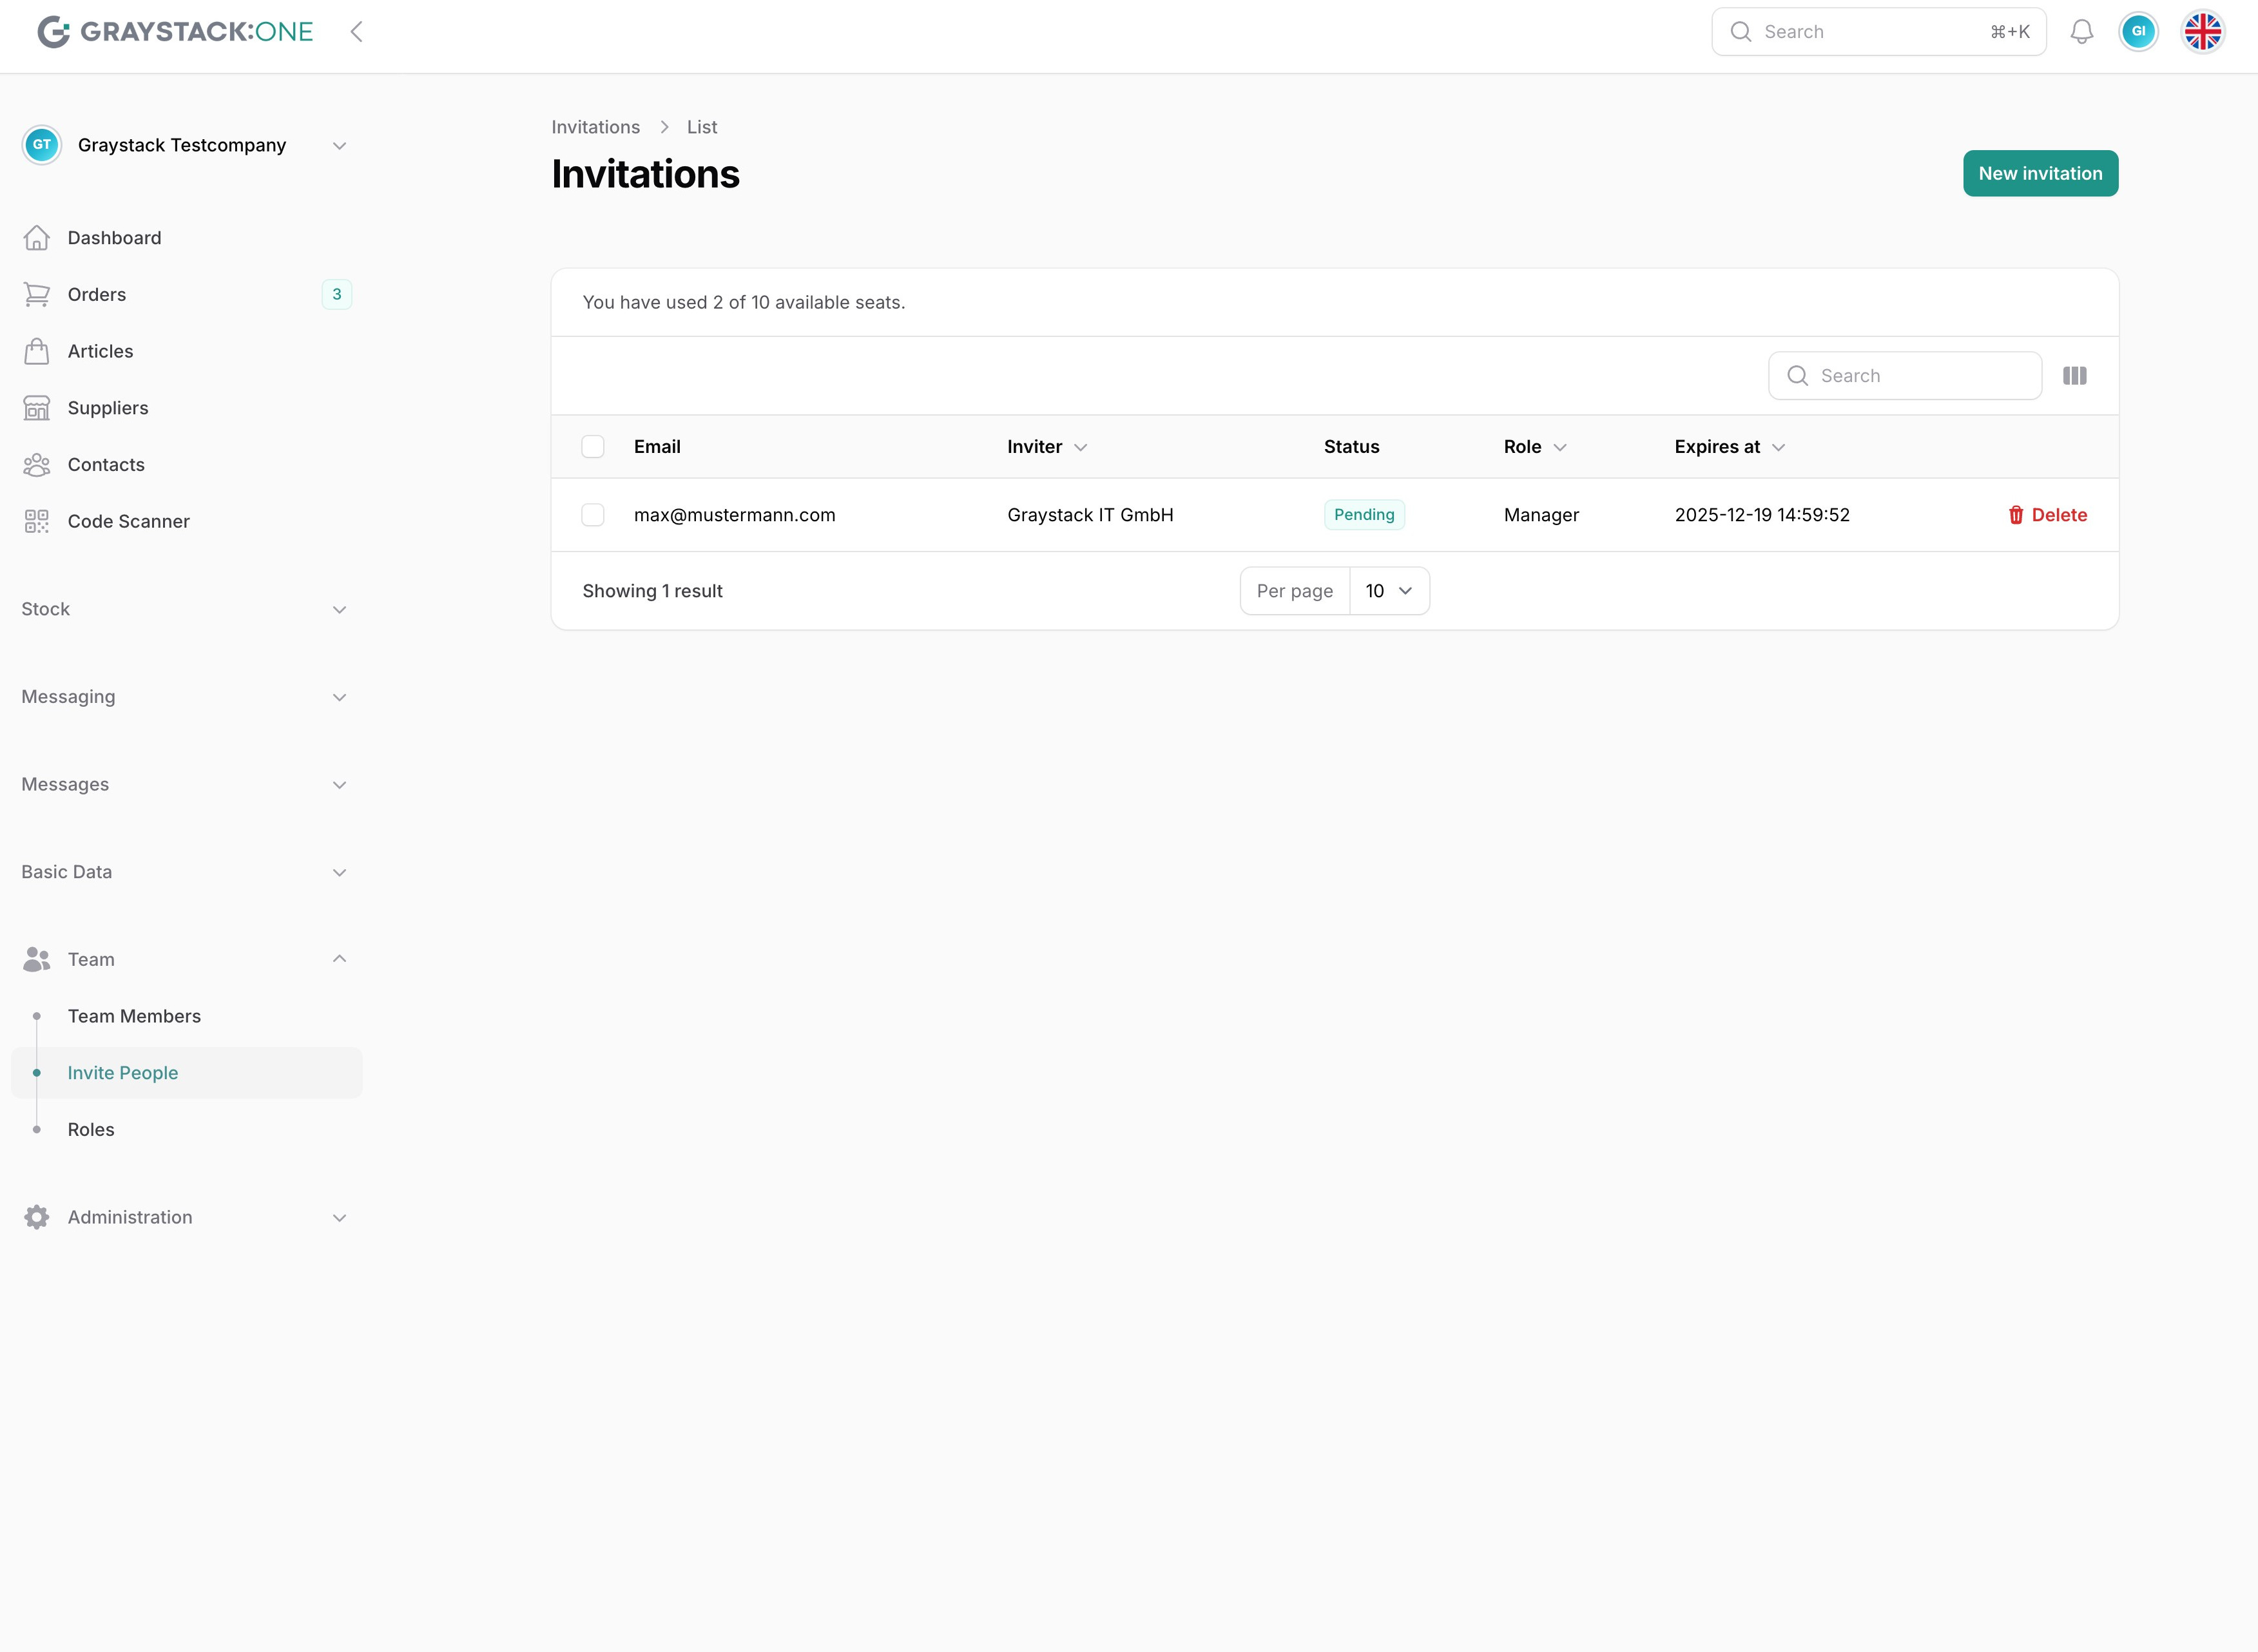
Task: Click the New invitation button
Action: point(2039,174)
